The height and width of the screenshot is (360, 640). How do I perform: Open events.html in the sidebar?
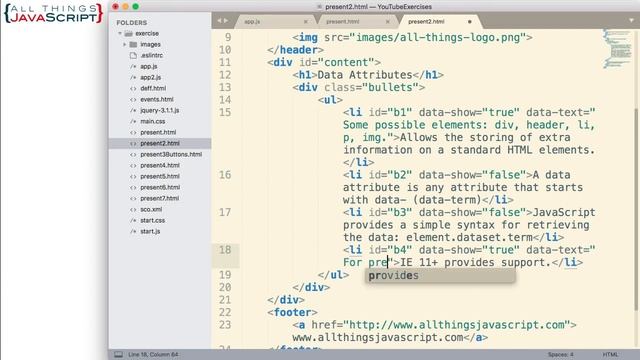157,100
